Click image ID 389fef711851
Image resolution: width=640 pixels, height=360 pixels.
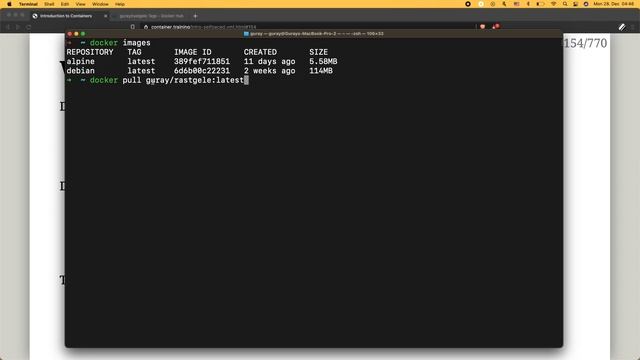pyautogui.click(x=202, y=62)
